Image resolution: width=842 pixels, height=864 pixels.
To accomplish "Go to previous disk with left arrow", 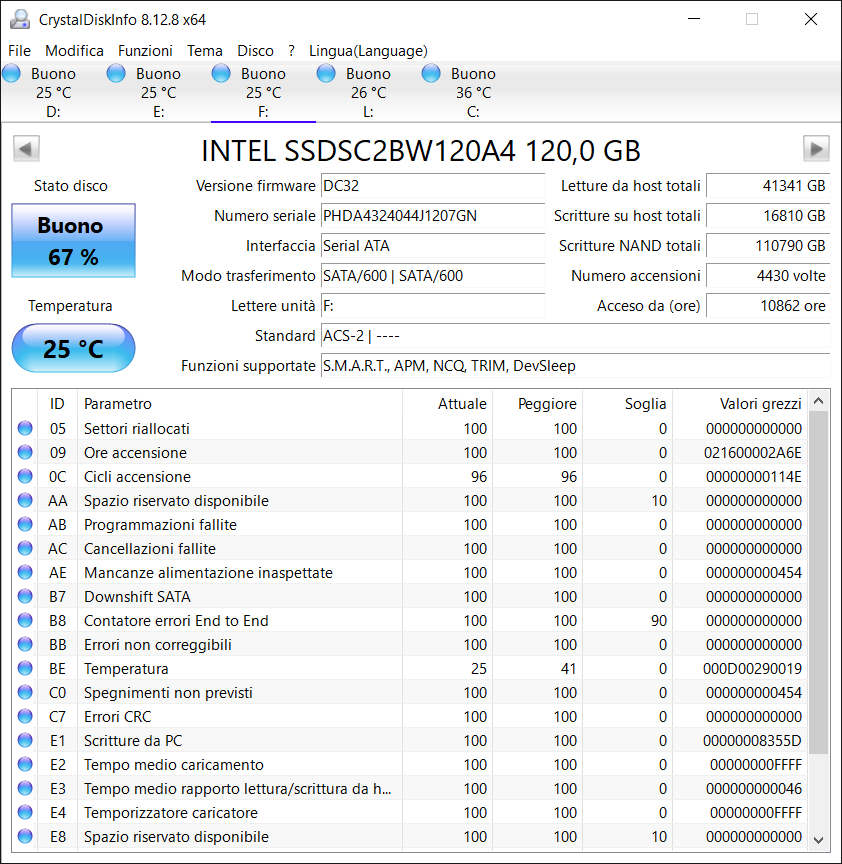I will (x=26, y=149).
